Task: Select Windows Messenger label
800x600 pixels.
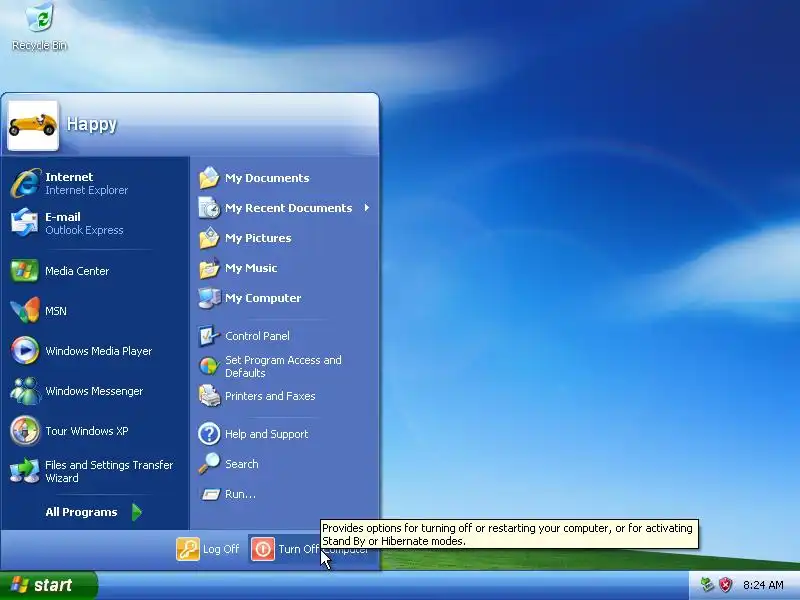Action: click(94, 391)
